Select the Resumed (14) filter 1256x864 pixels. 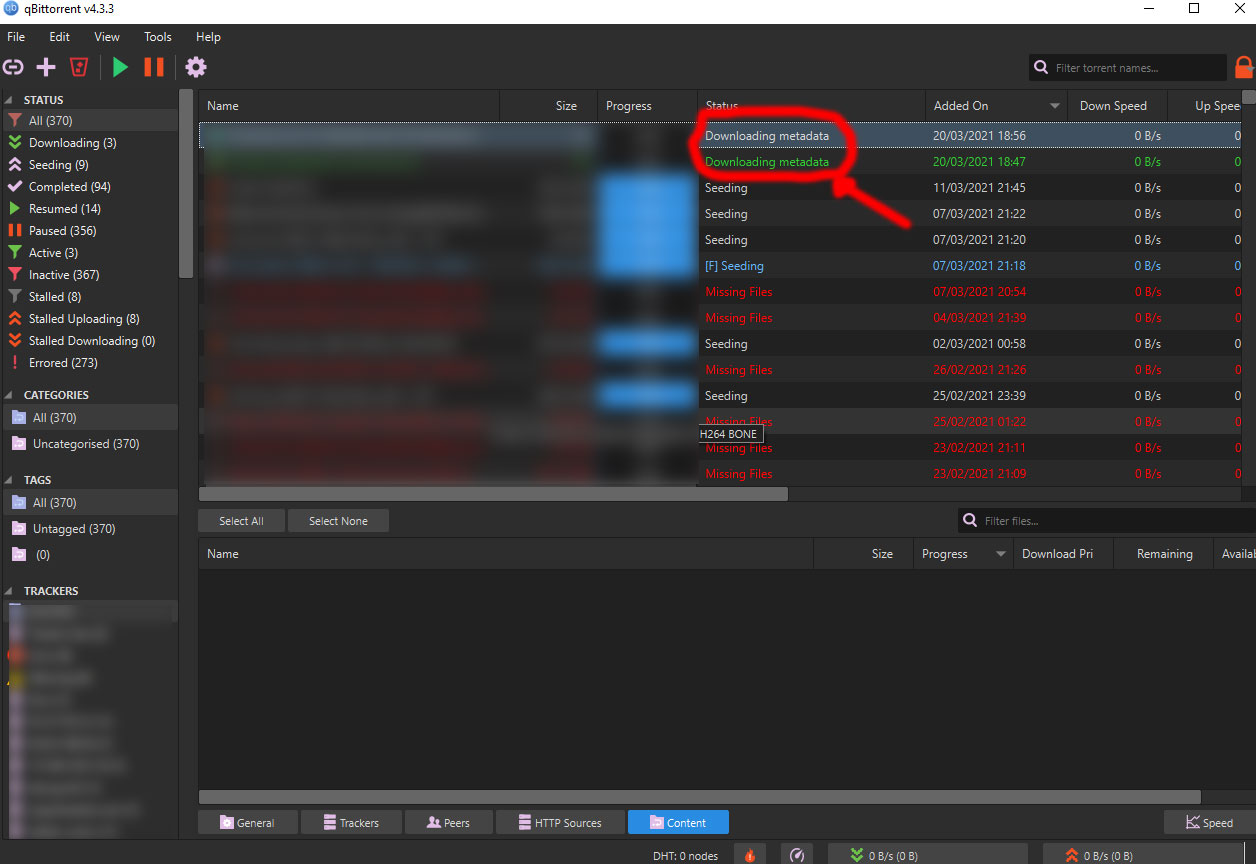pyautogui.click(x=89, y=209)
